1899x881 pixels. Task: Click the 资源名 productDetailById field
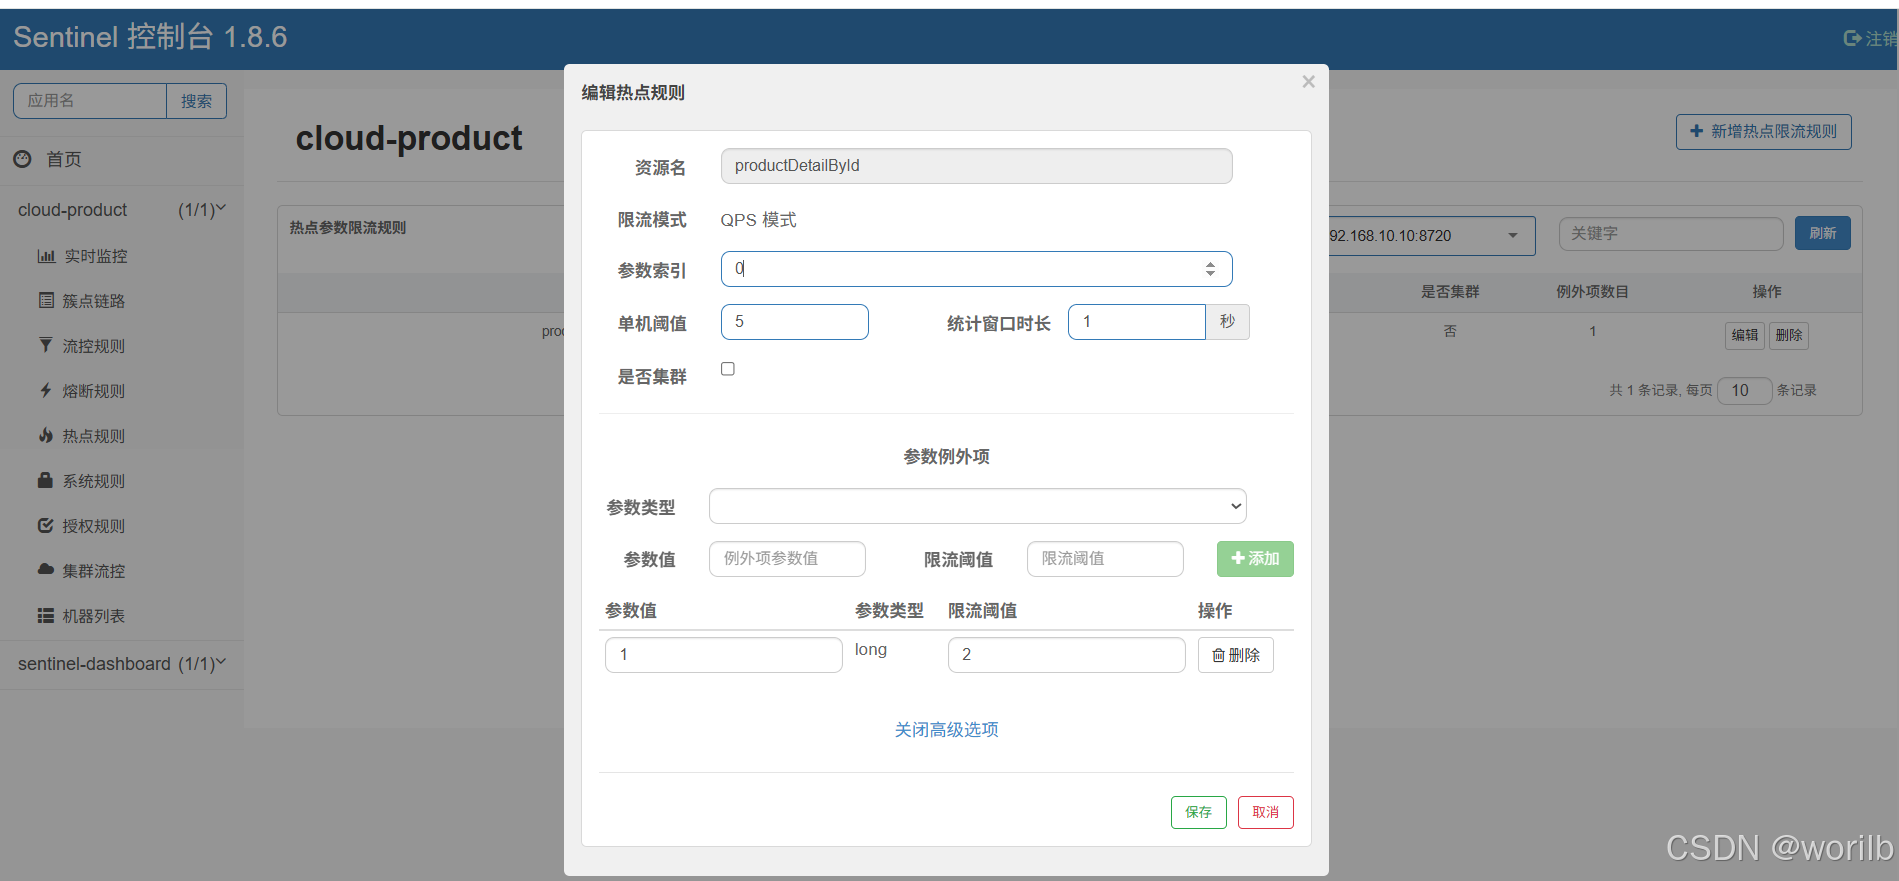click(x=976, y=166)
